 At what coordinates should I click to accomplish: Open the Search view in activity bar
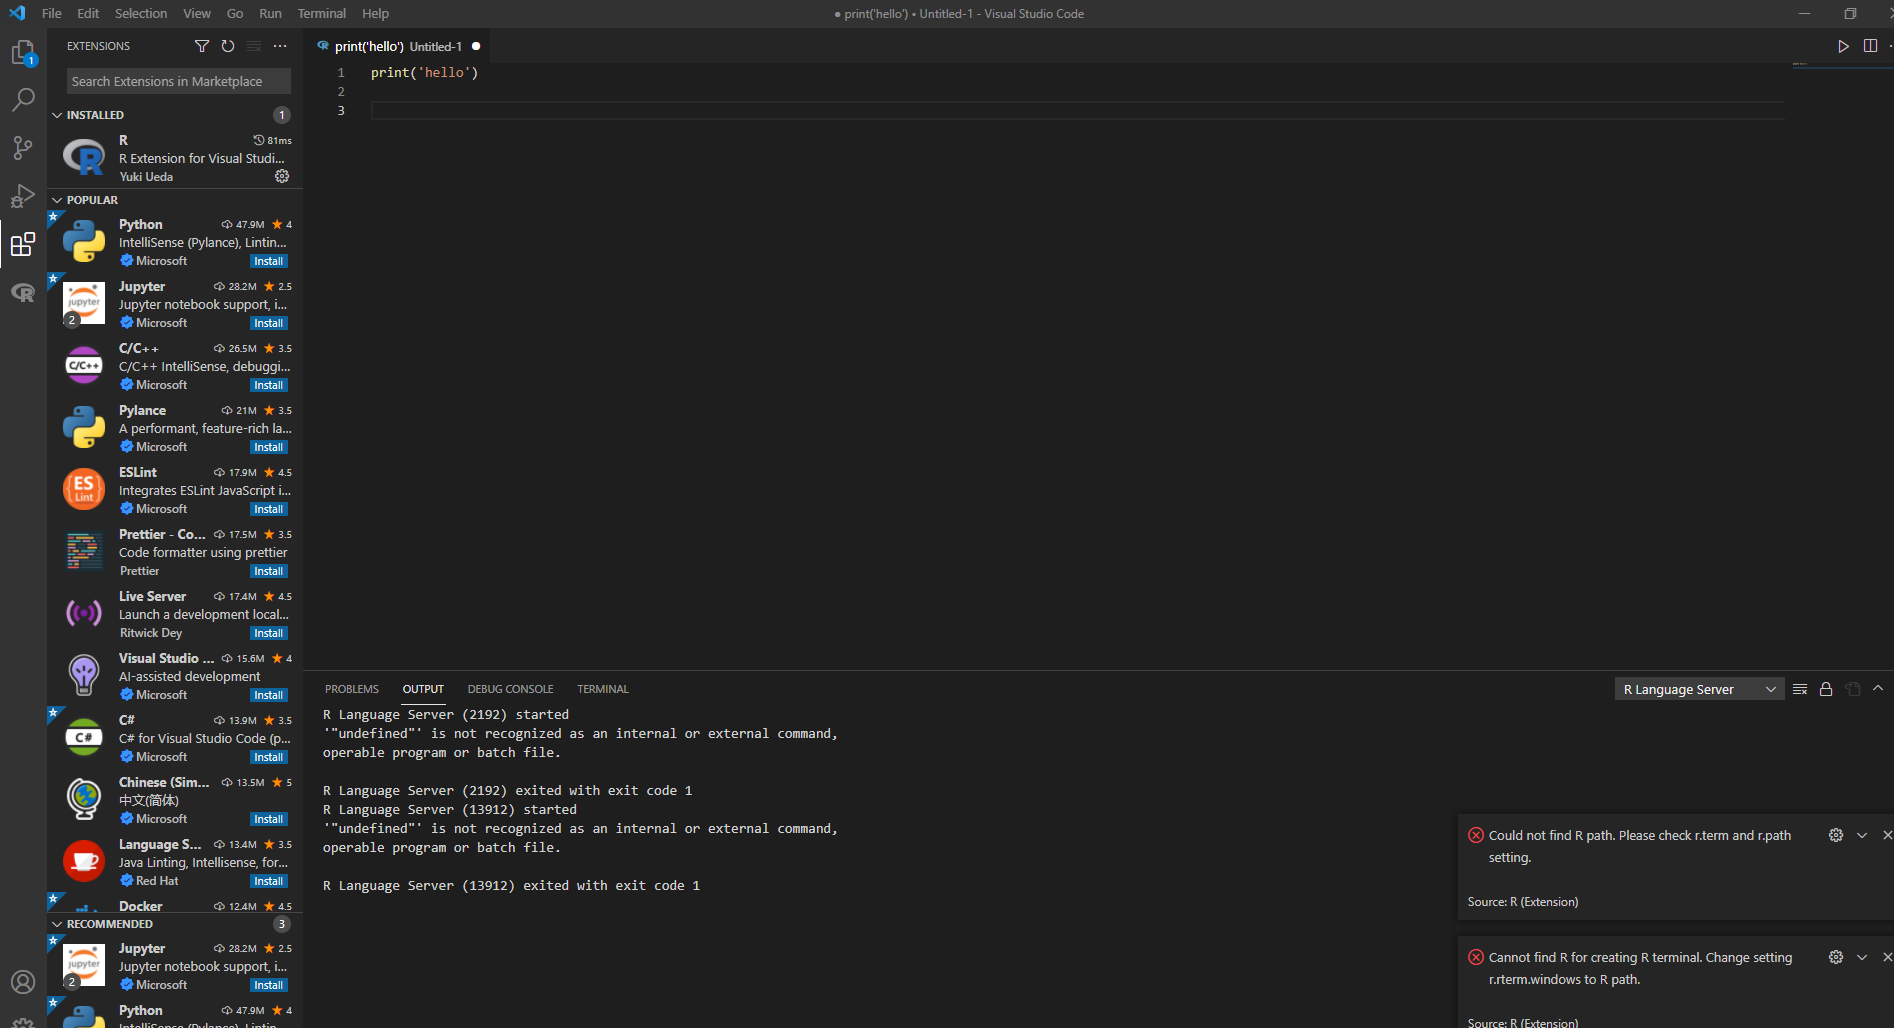23,100
